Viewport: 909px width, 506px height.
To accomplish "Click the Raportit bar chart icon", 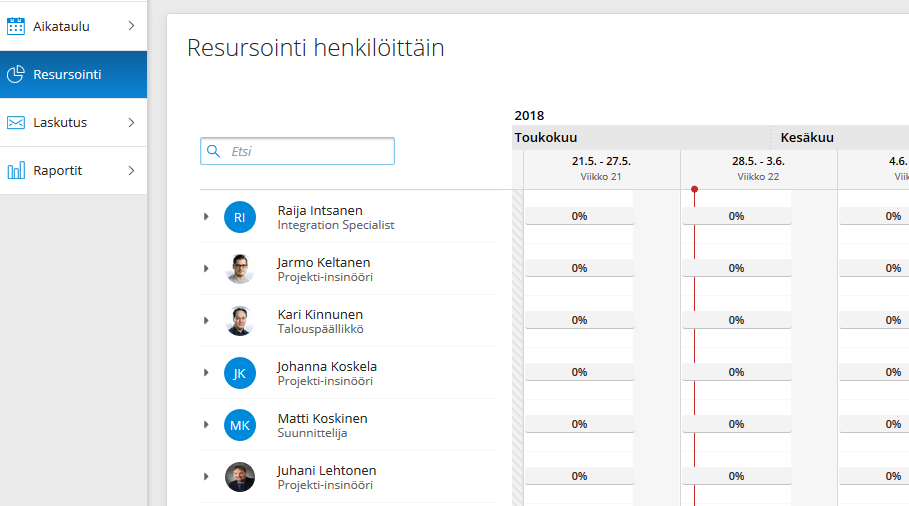I will tap(16, 170).
